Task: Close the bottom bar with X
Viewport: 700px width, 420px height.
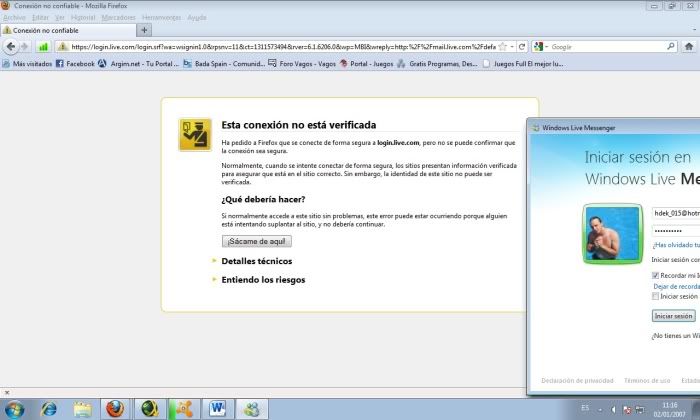Action: click(7, 392)
